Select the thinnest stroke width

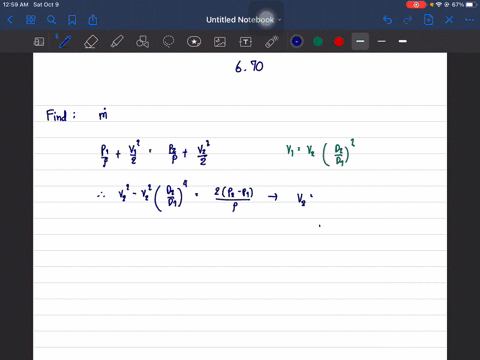pyautogui.click(x=382, y=41)
